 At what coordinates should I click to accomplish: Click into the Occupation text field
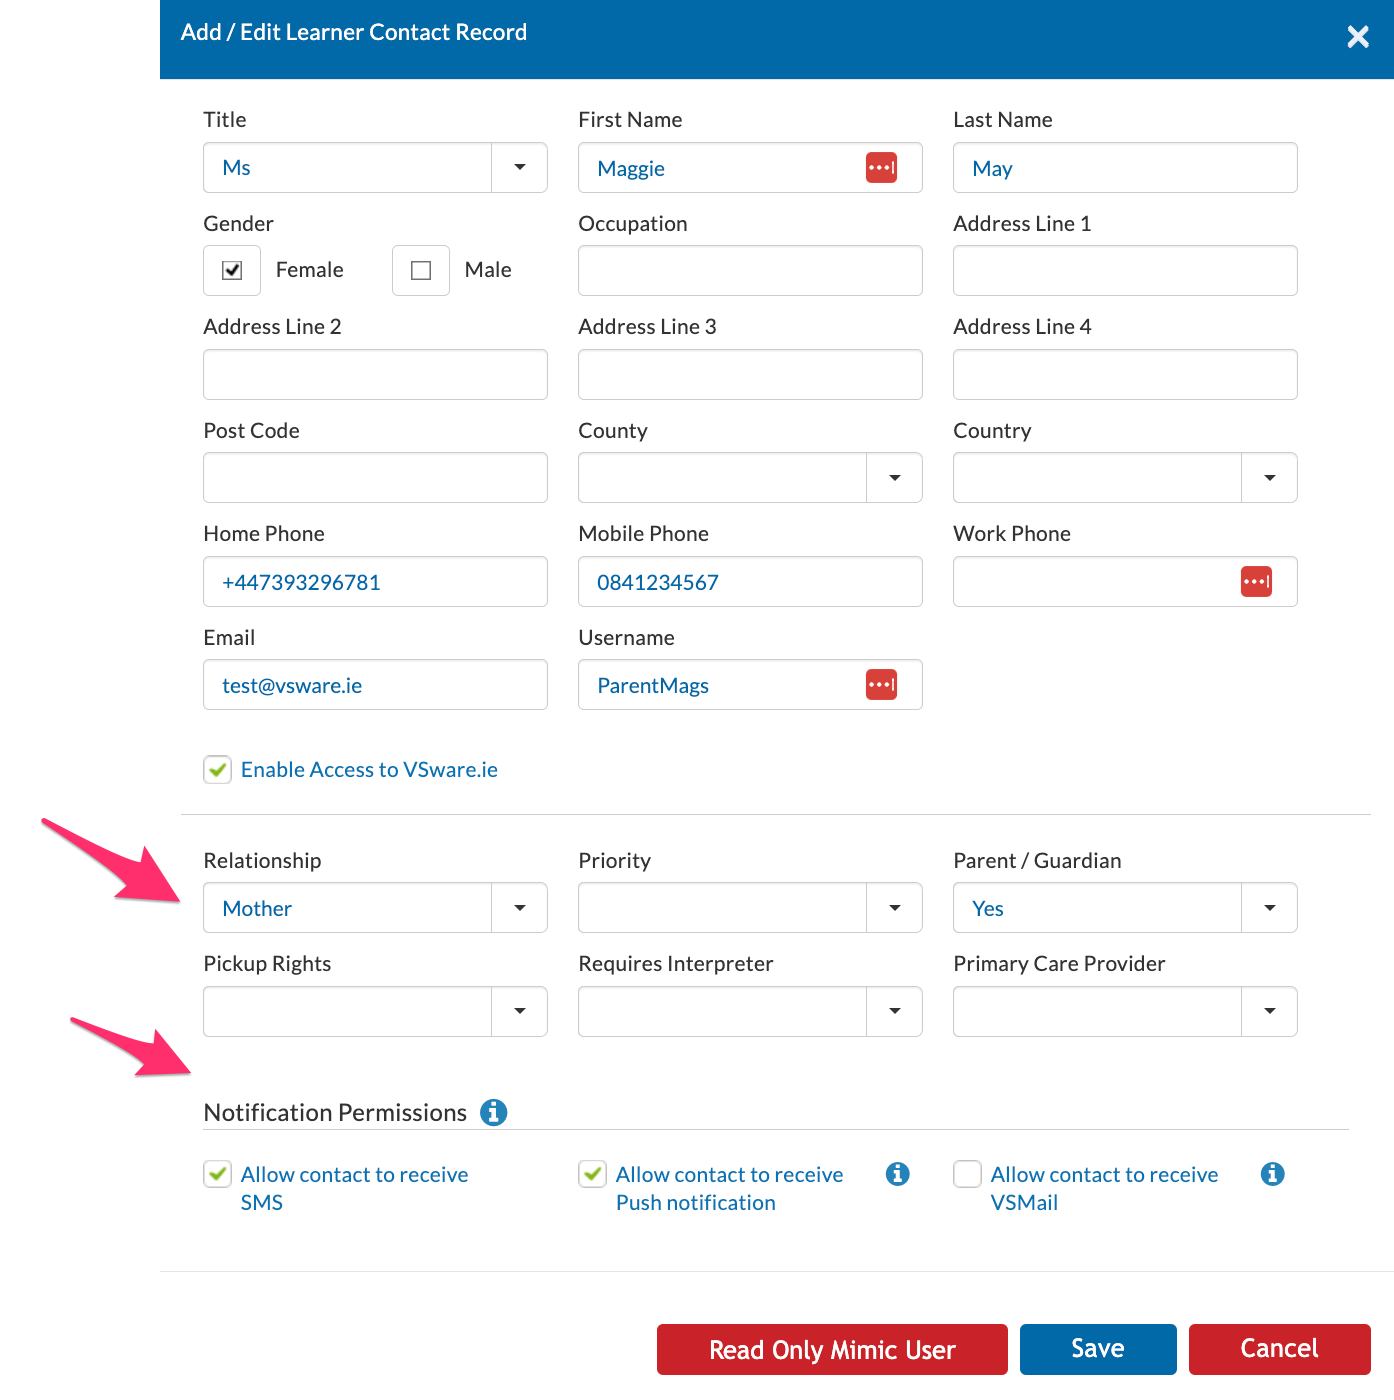(750, 270)
